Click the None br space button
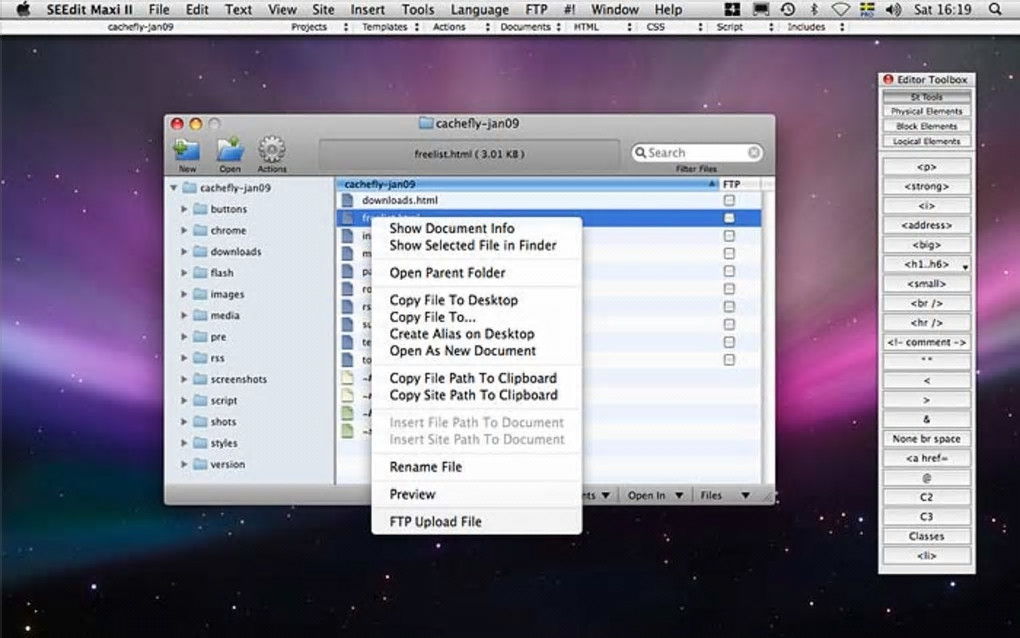The image size is (1020, 638). click(926, 438)
